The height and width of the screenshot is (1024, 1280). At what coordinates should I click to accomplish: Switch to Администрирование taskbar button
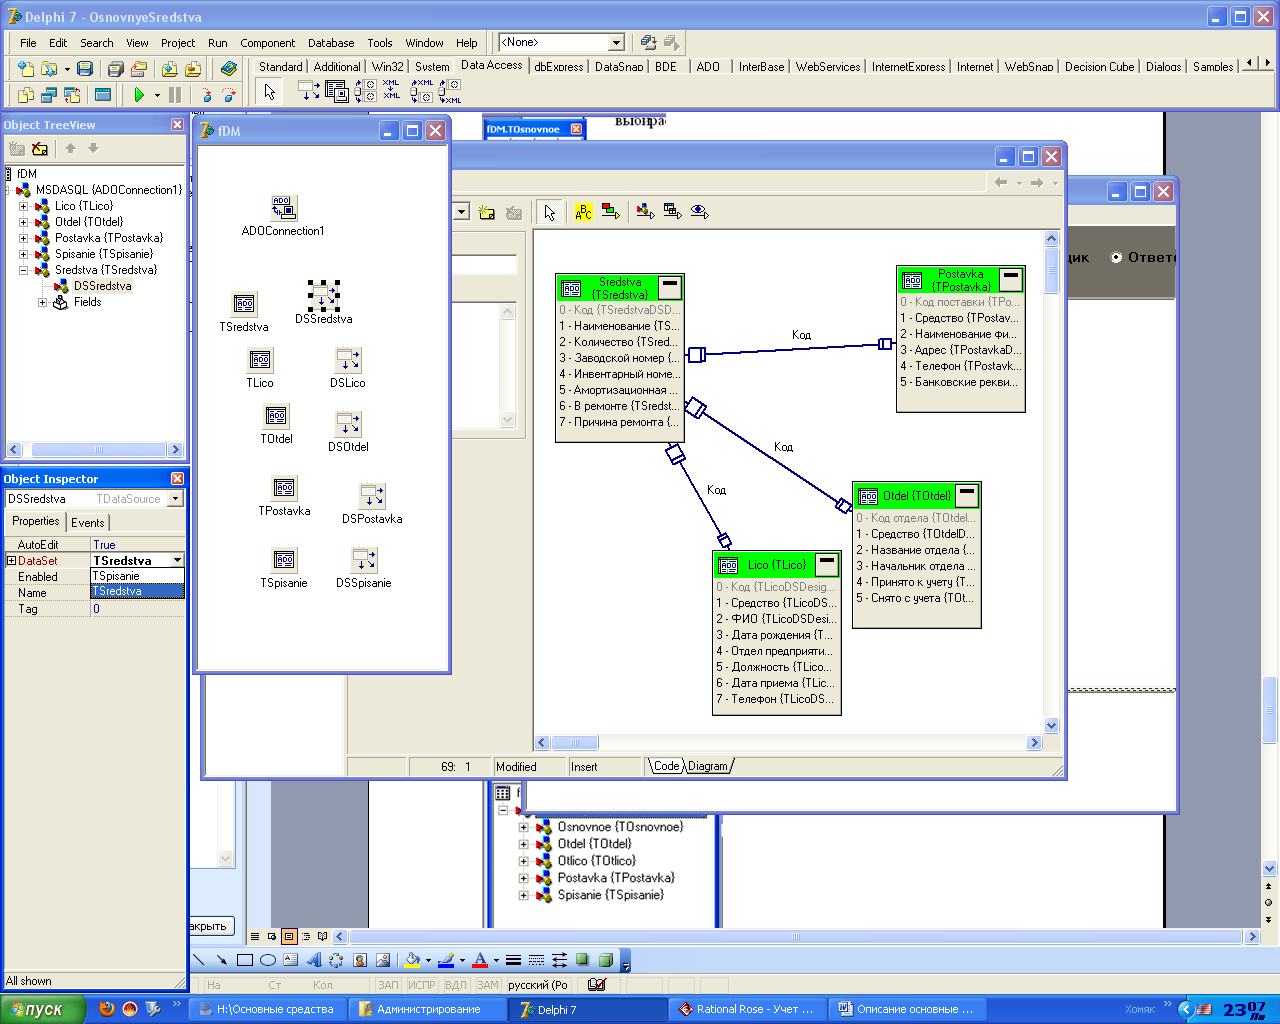tap(427, 1010)
